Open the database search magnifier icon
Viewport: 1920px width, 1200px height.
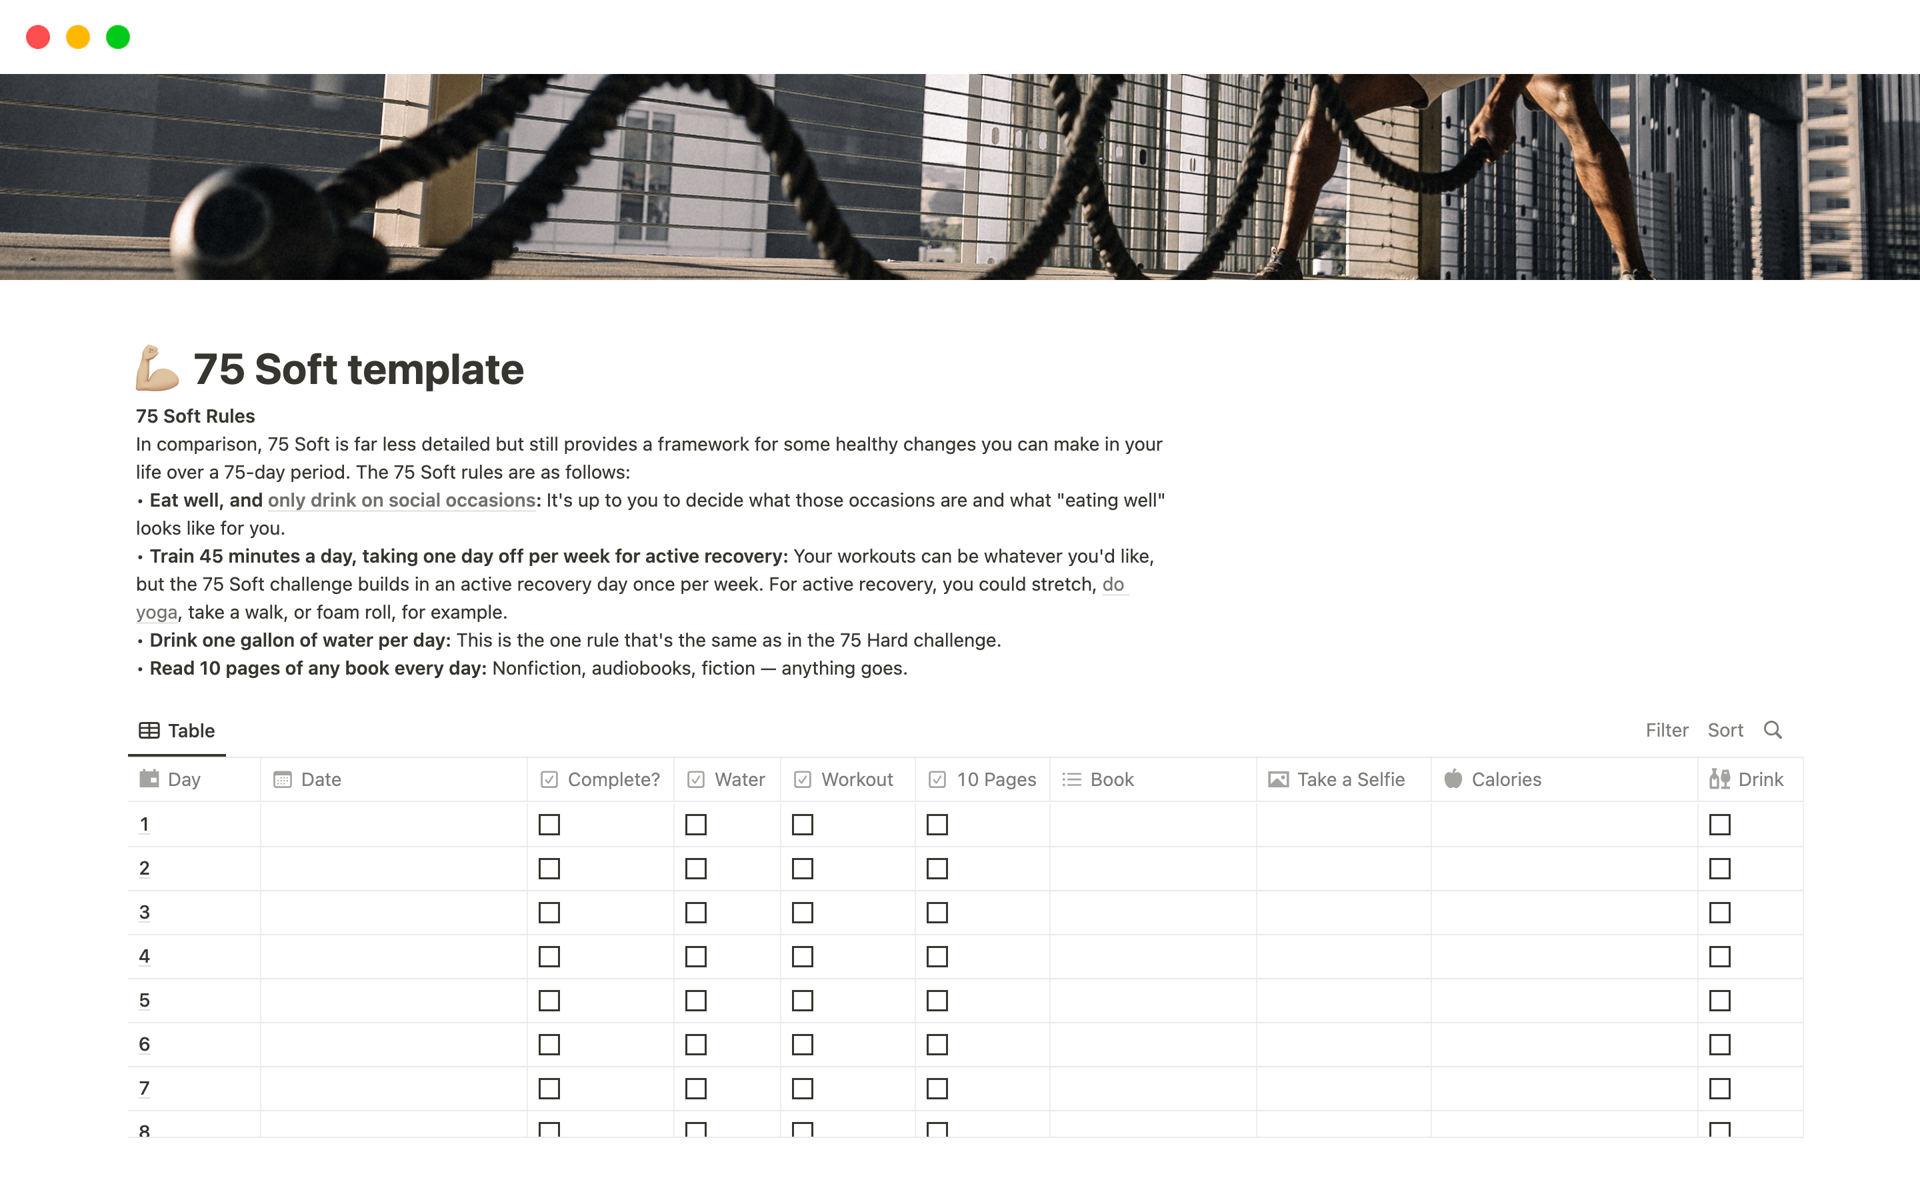pyautogui.click(x=1773, y=730)
